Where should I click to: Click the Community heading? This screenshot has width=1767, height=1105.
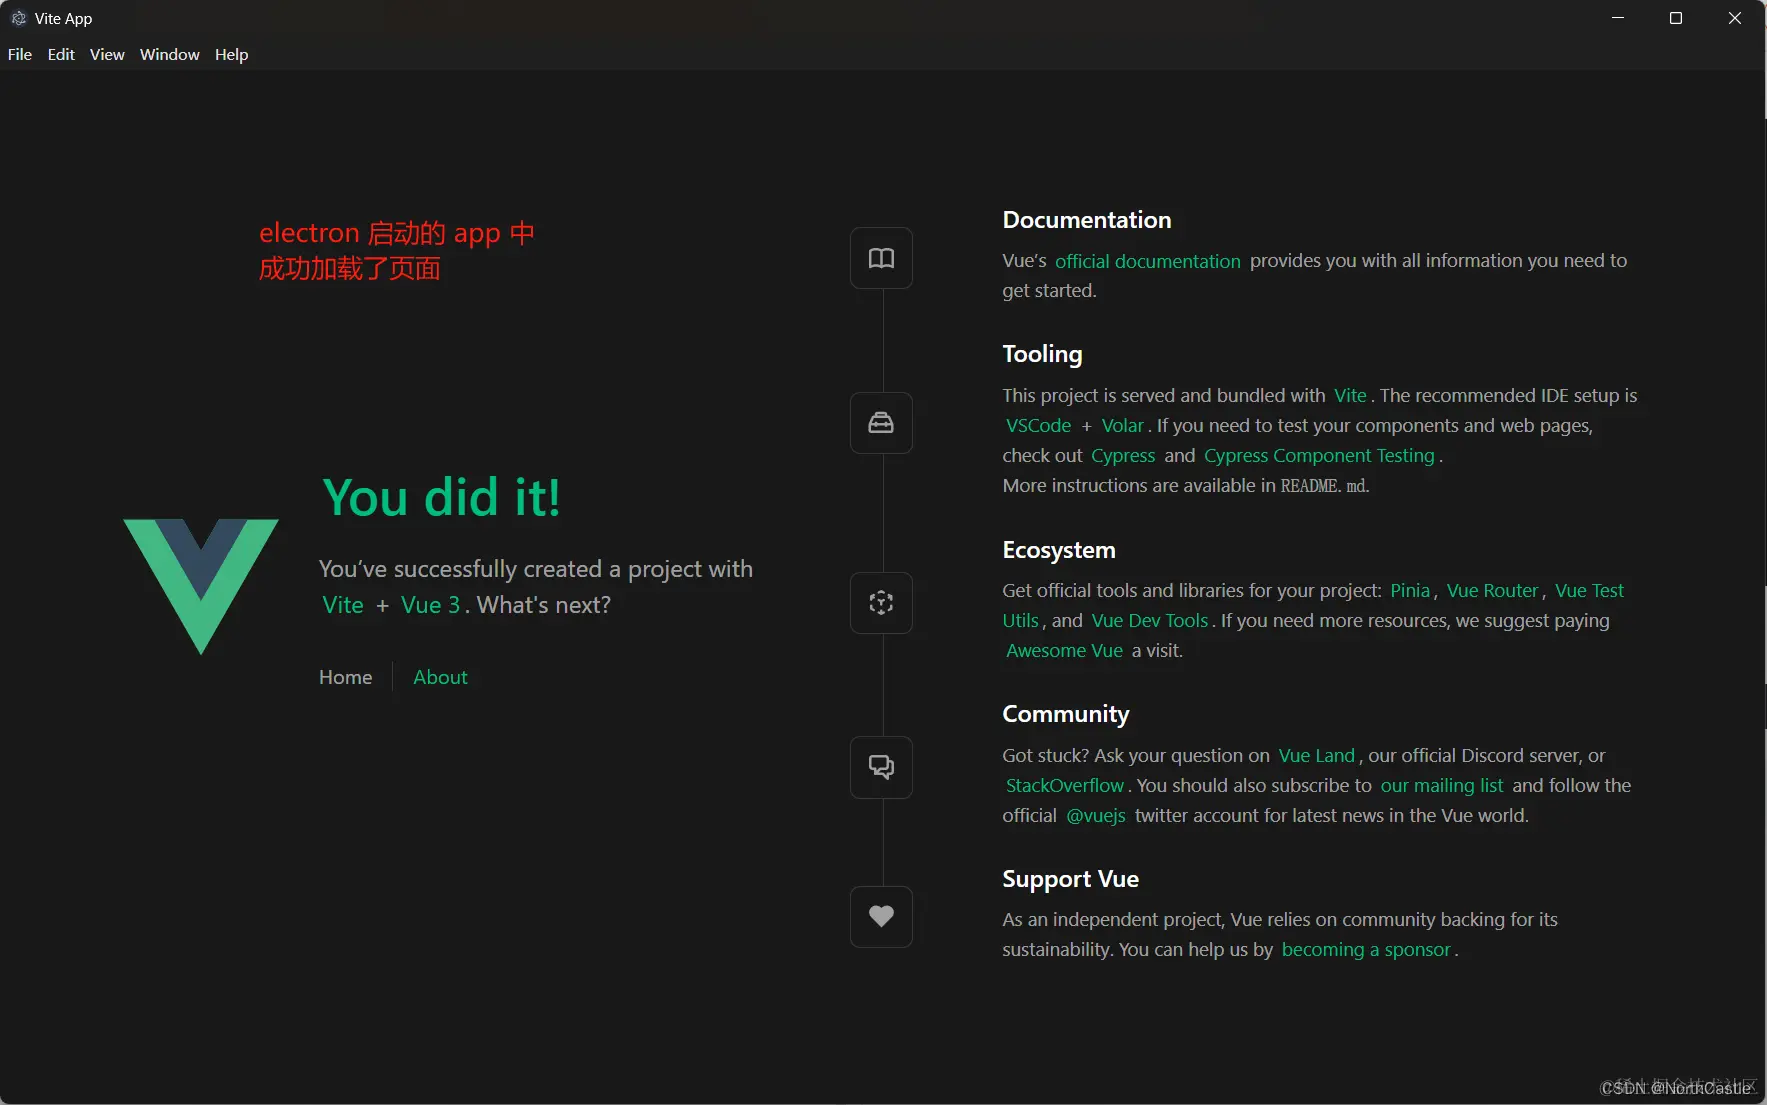point(1066,714)
